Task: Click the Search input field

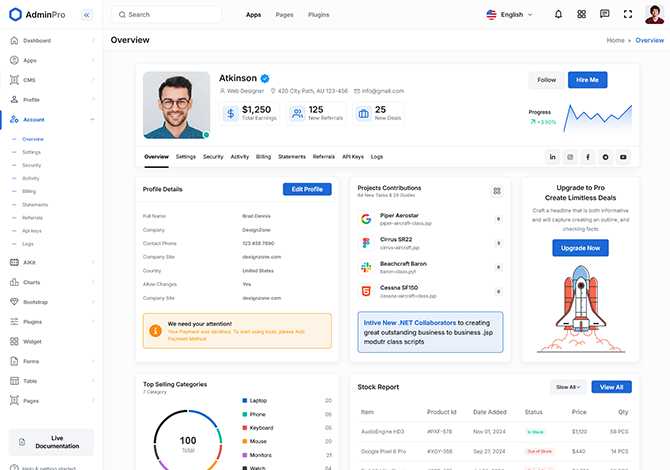Action: tap(166, 15)
